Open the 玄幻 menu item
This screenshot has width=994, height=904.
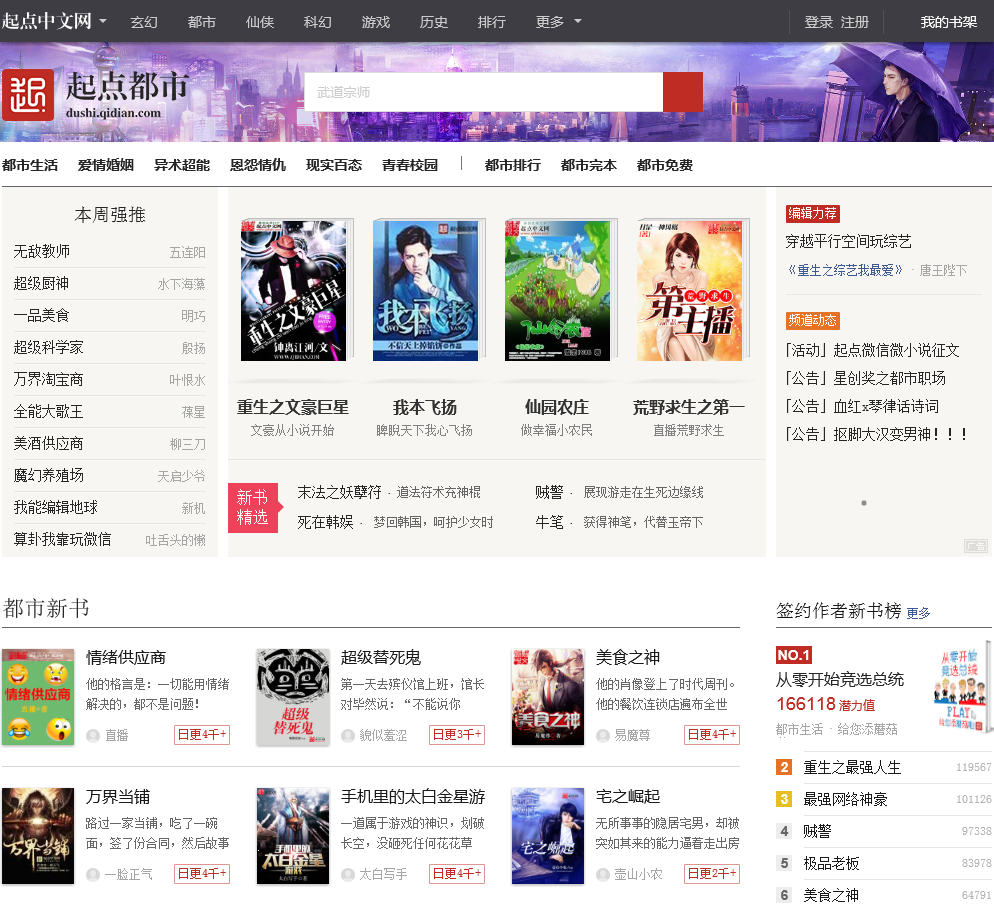pos(144,22)
